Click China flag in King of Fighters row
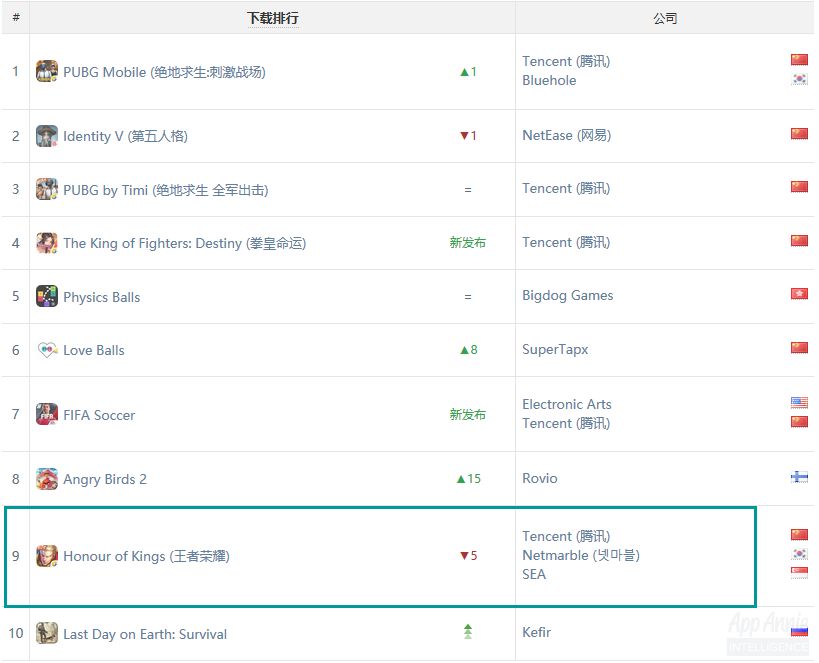 (799, 241)
